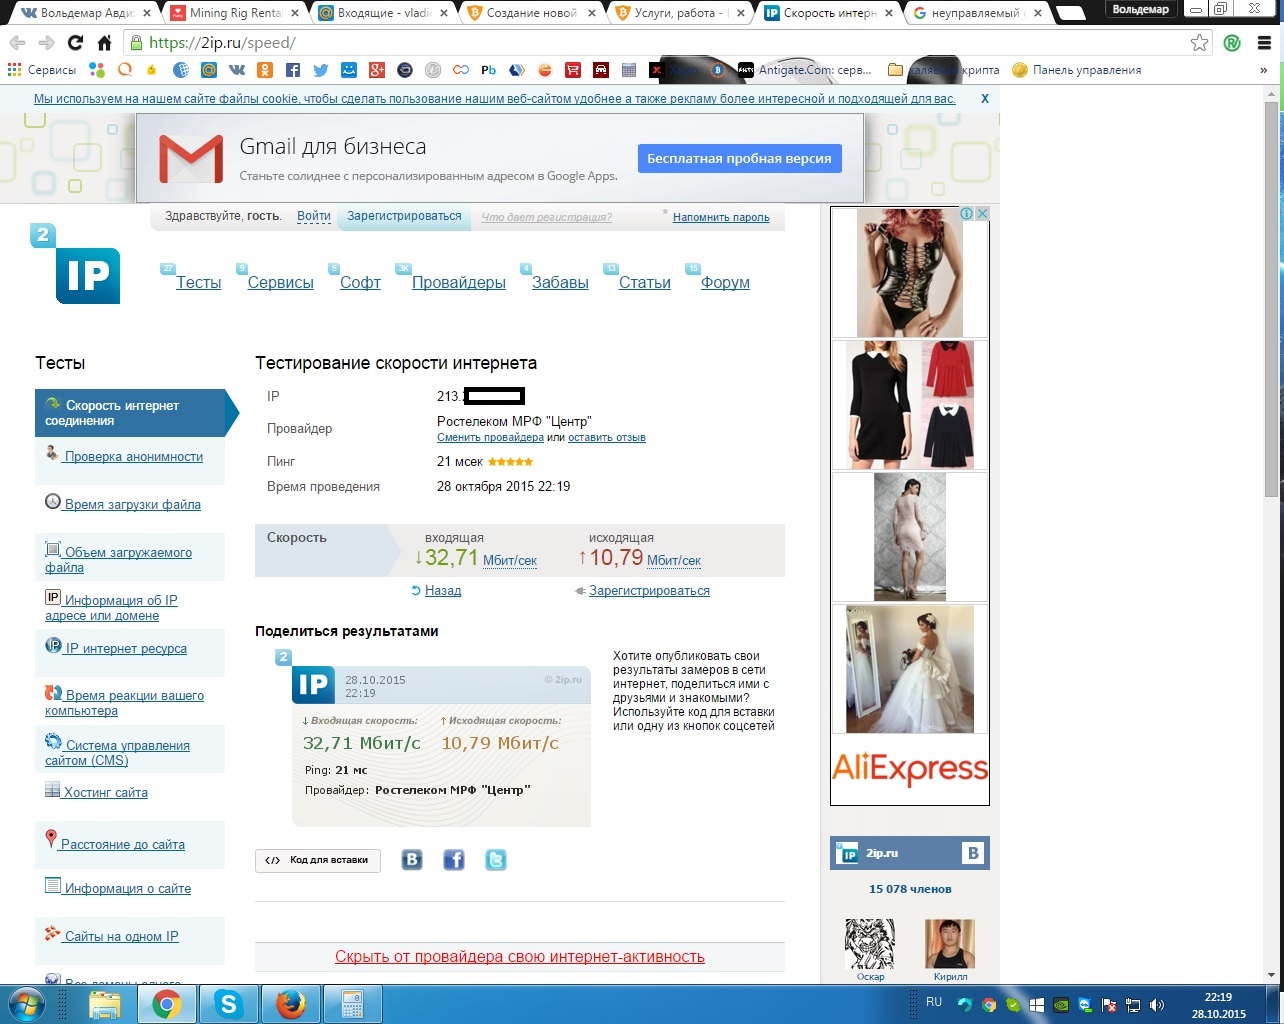
Task: Dismiss the cookie notice with X
Action: 985,99
